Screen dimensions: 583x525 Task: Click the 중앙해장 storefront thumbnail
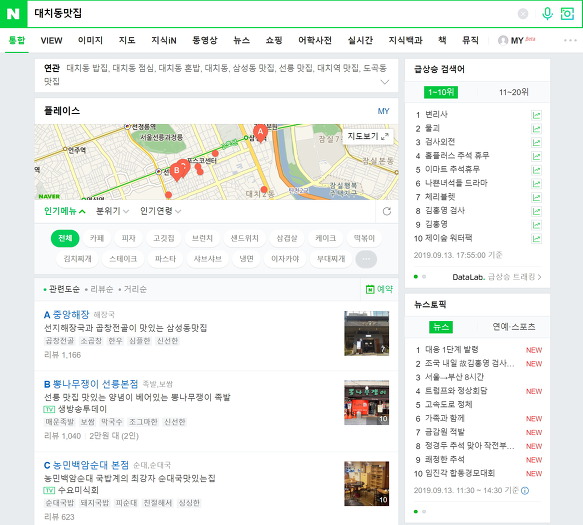click(x=367, y=333)
